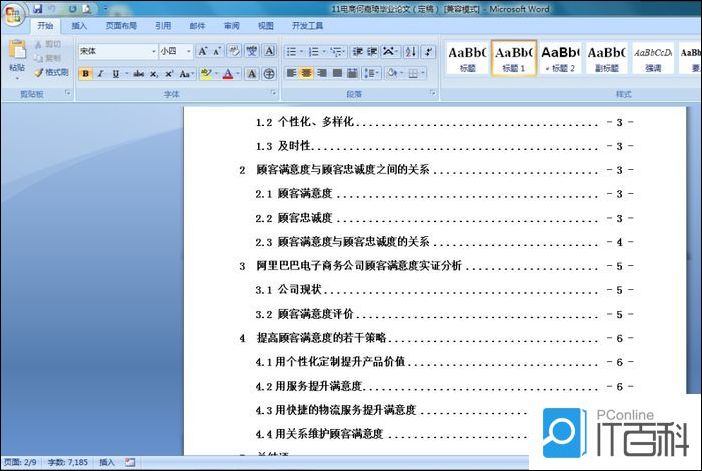
Task: Undo the last action
Action: [x=52, y=9]
